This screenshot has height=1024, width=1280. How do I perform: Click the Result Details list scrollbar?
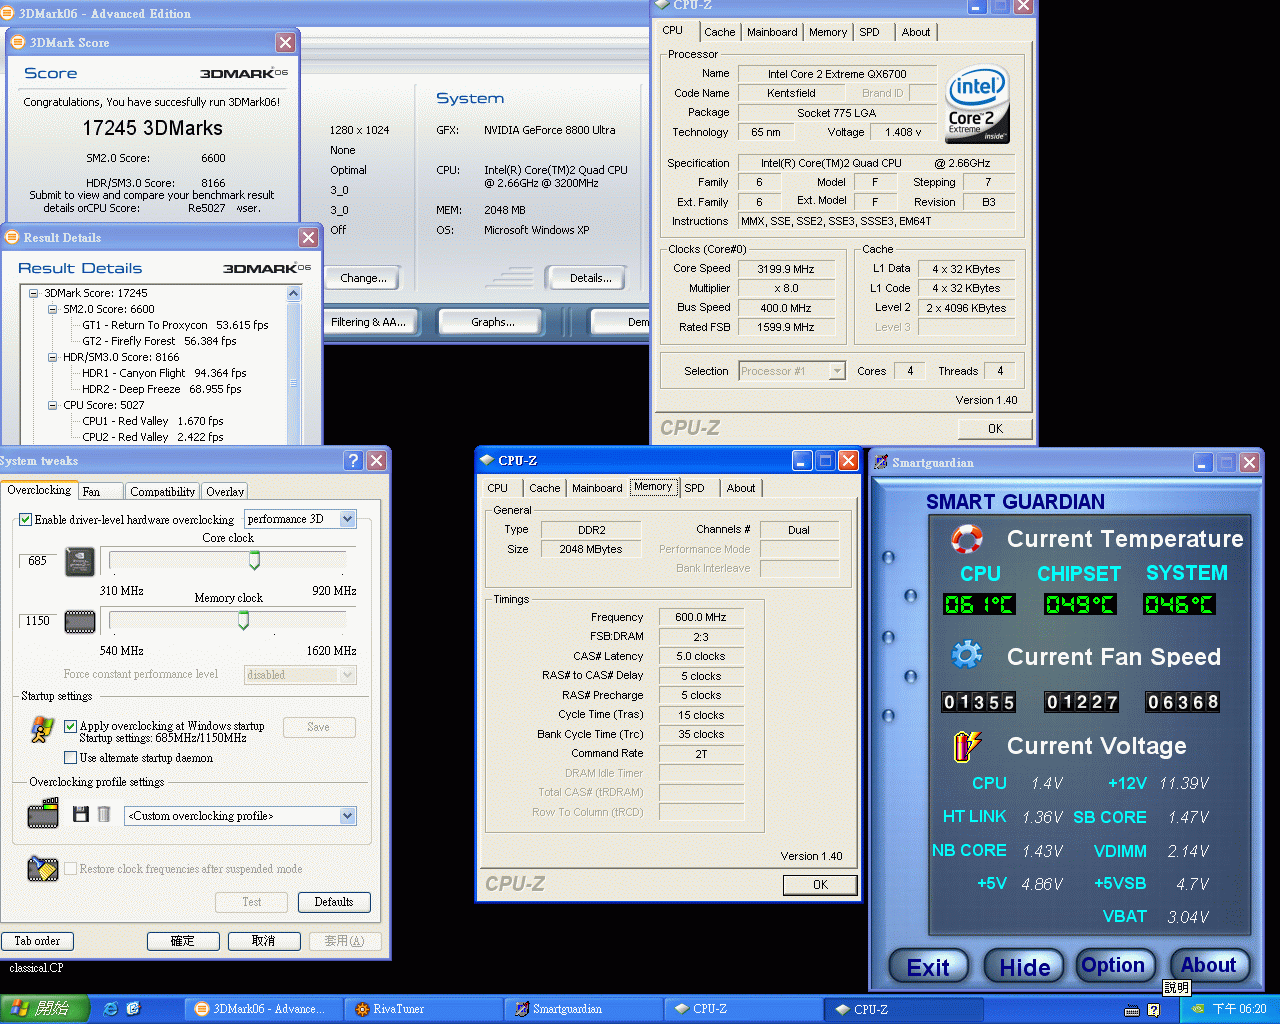click(293, 365)
